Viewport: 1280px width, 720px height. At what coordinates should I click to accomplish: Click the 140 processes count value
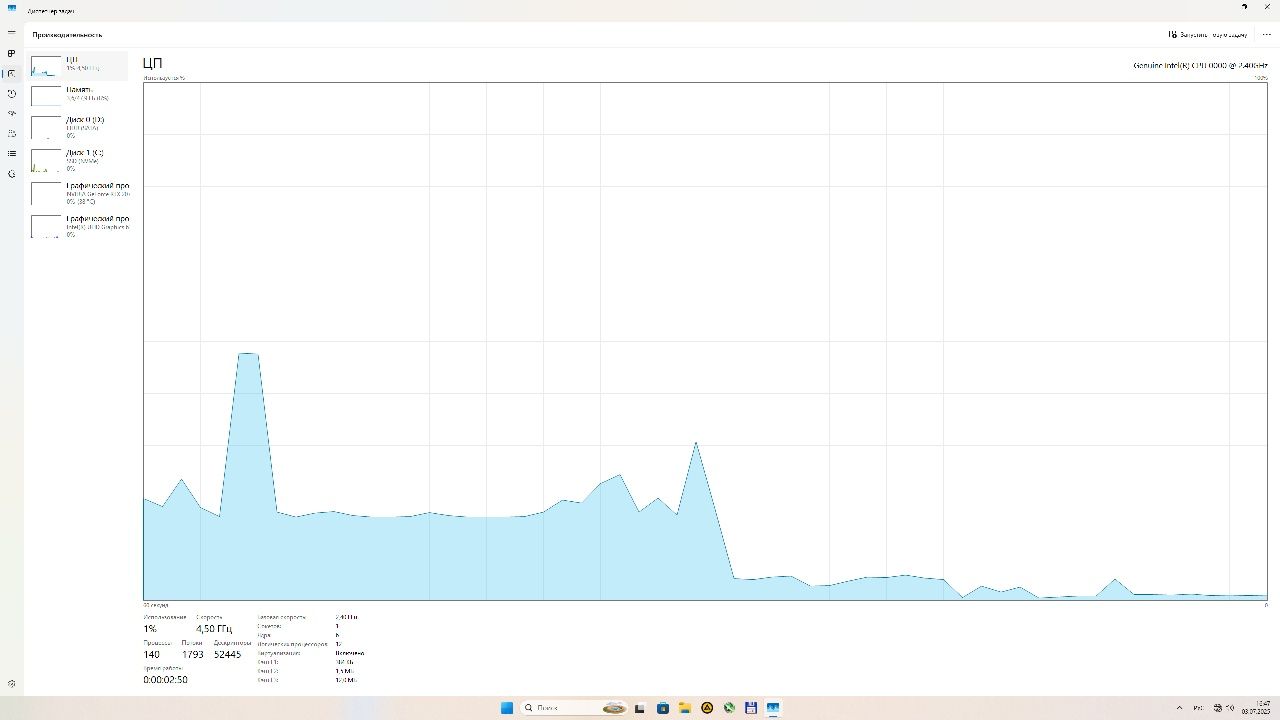(x=151, y=654)
